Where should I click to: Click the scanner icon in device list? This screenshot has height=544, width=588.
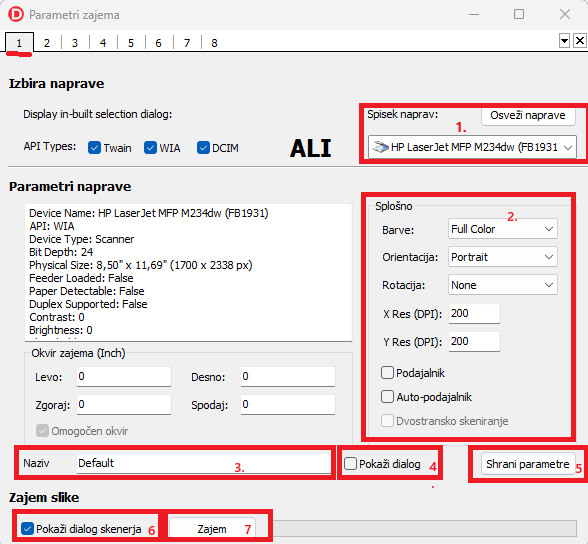[x=381, y=147]
